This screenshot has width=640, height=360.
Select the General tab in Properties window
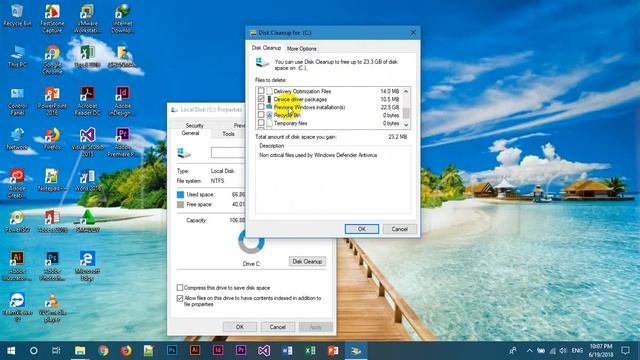tap(190, 133)
